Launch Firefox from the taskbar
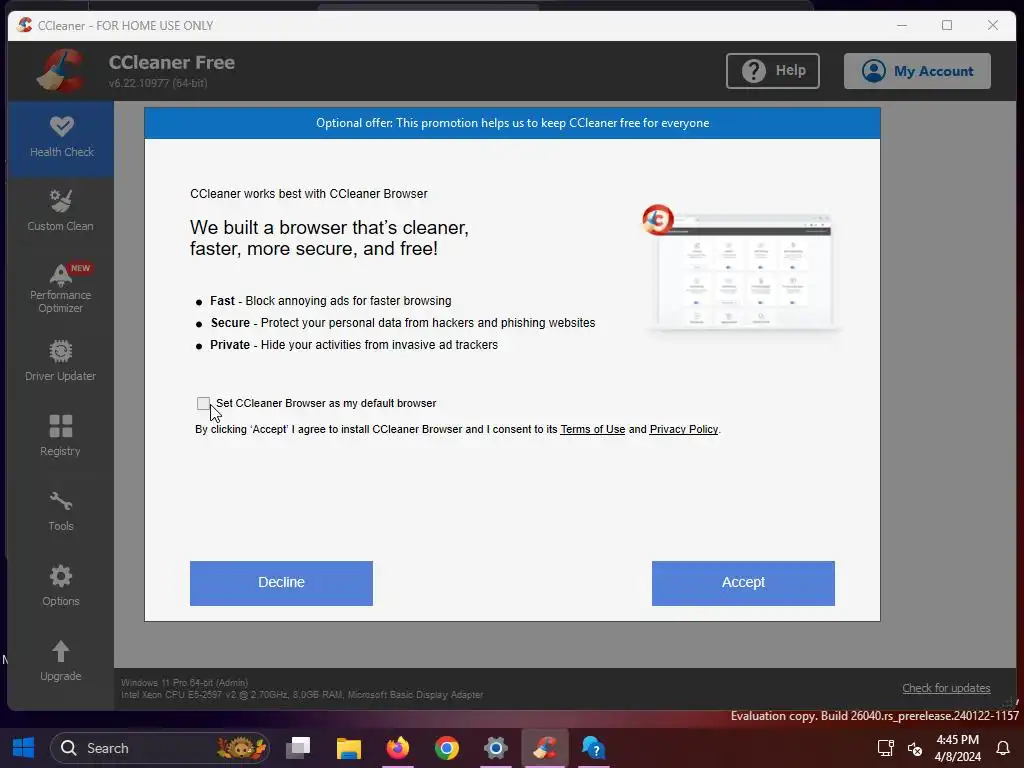Screen dimensions: 1024x768 pyautogui.click(x=397, y=748)
